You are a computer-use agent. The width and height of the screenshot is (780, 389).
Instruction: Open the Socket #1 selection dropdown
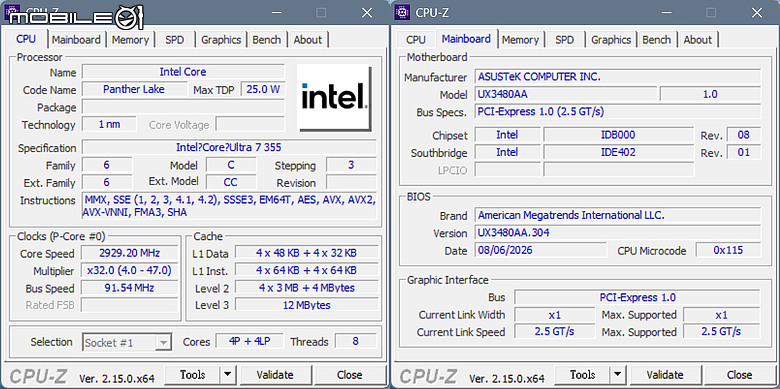[127, 342]
